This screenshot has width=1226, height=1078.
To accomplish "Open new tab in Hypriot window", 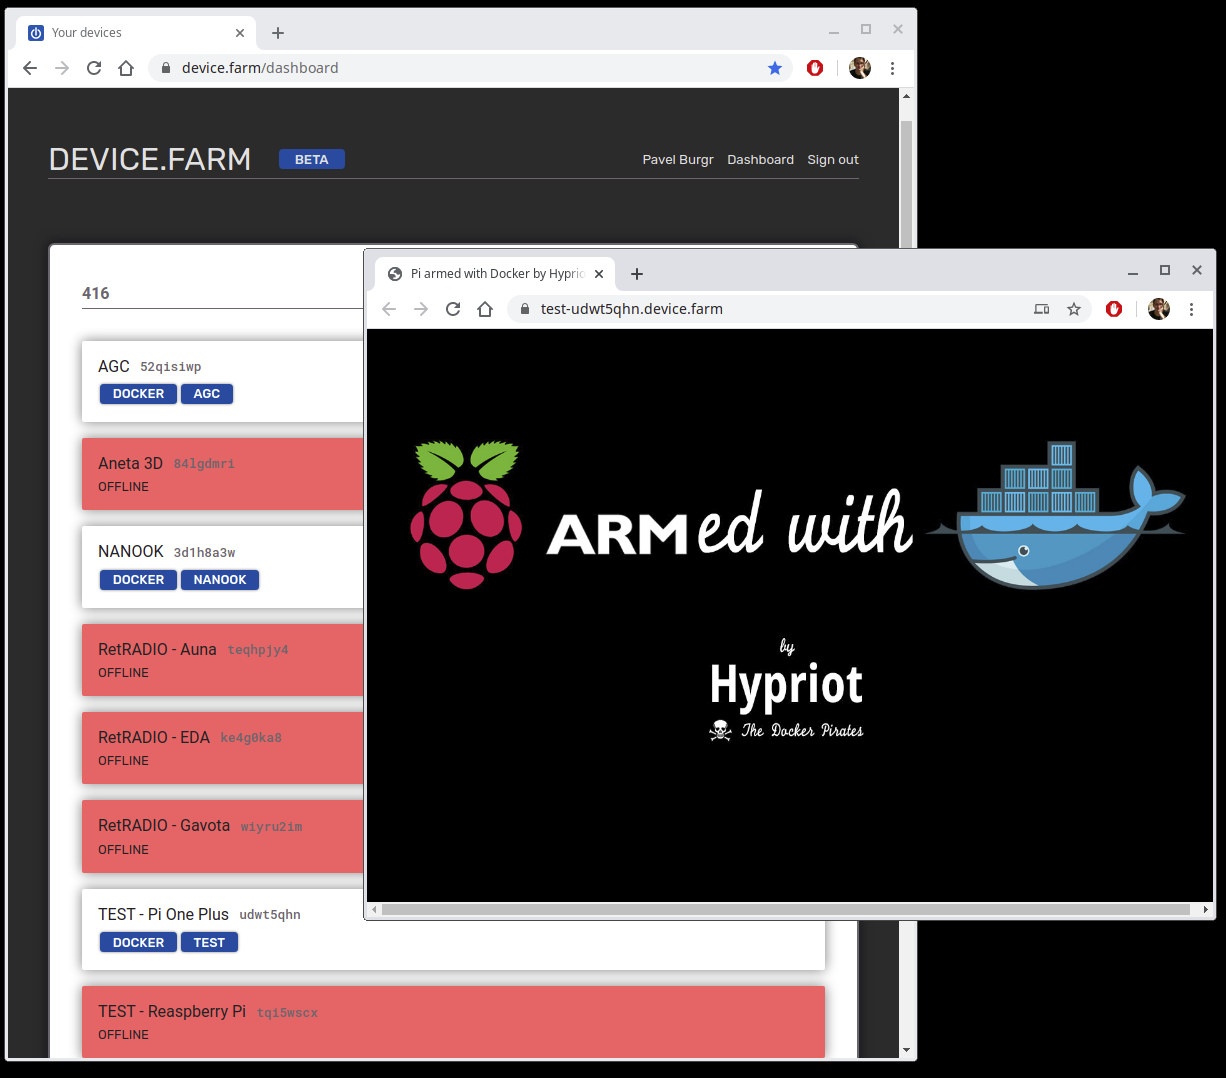I will (x=637, y=273).
